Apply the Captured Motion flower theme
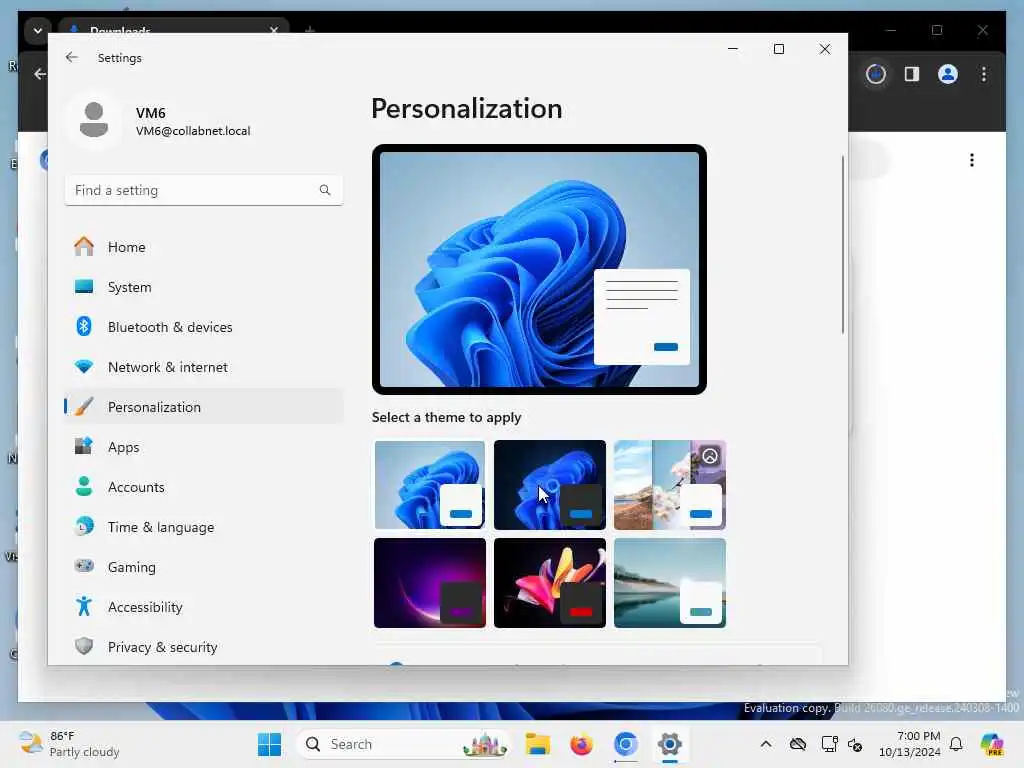This screenshot has width=1024, height=768. point(550,583)
